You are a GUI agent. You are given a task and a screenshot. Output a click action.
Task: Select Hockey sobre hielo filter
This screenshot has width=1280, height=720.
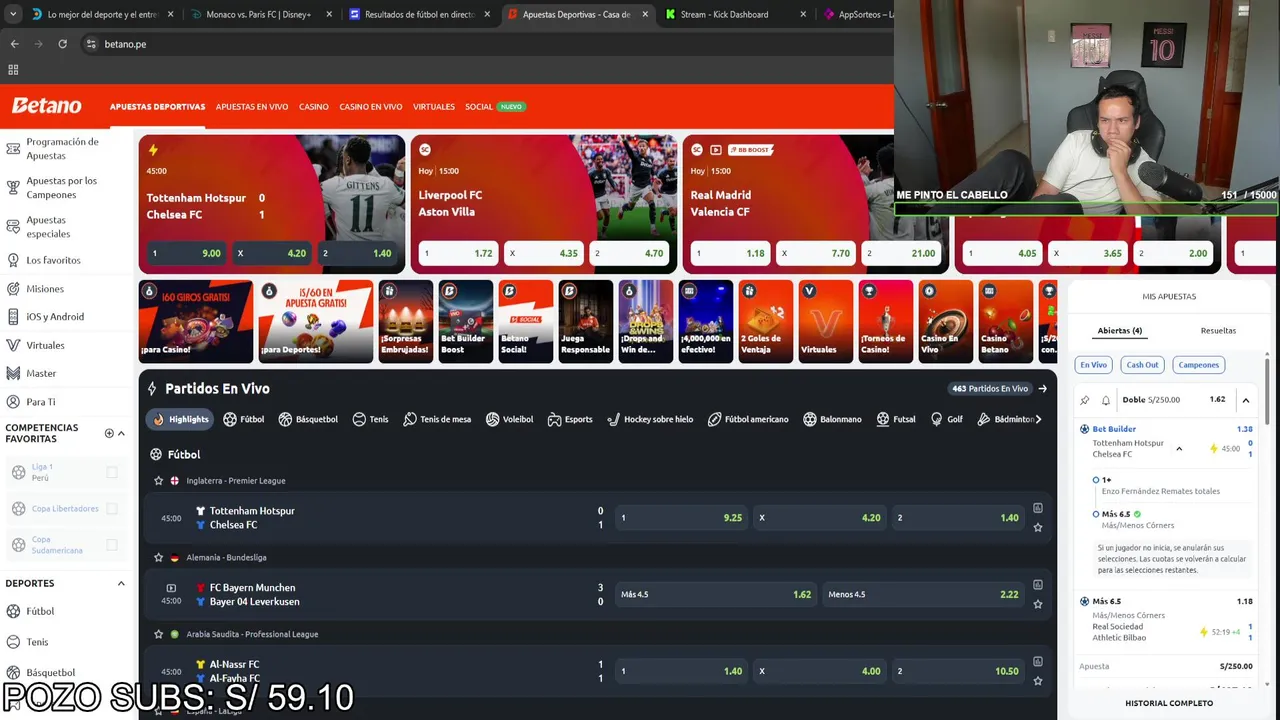pyautogui.click(x=650, y=419)
